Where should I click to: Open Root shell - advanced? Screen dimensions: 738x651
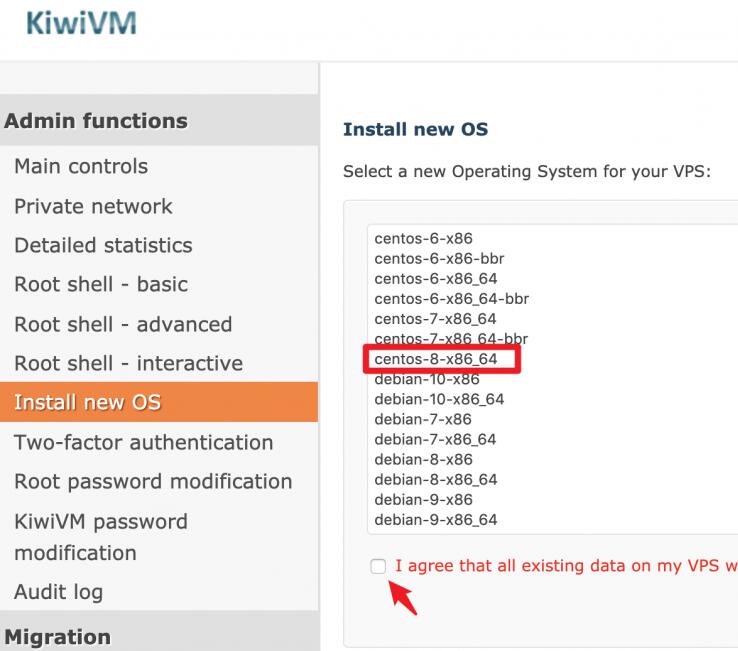[x=123, y=324]
